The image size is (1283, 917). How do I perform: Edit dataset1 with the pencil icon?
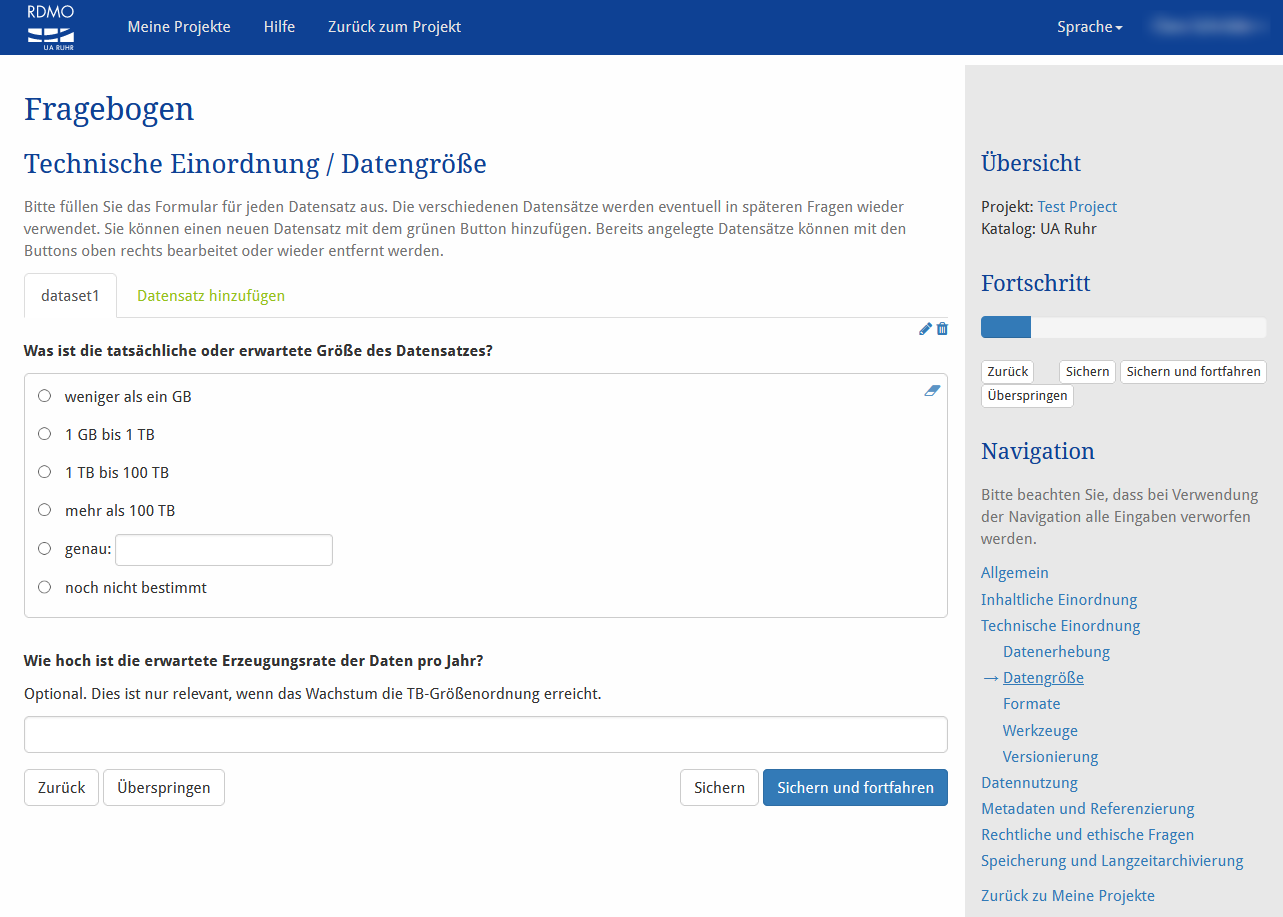(925, 329)
